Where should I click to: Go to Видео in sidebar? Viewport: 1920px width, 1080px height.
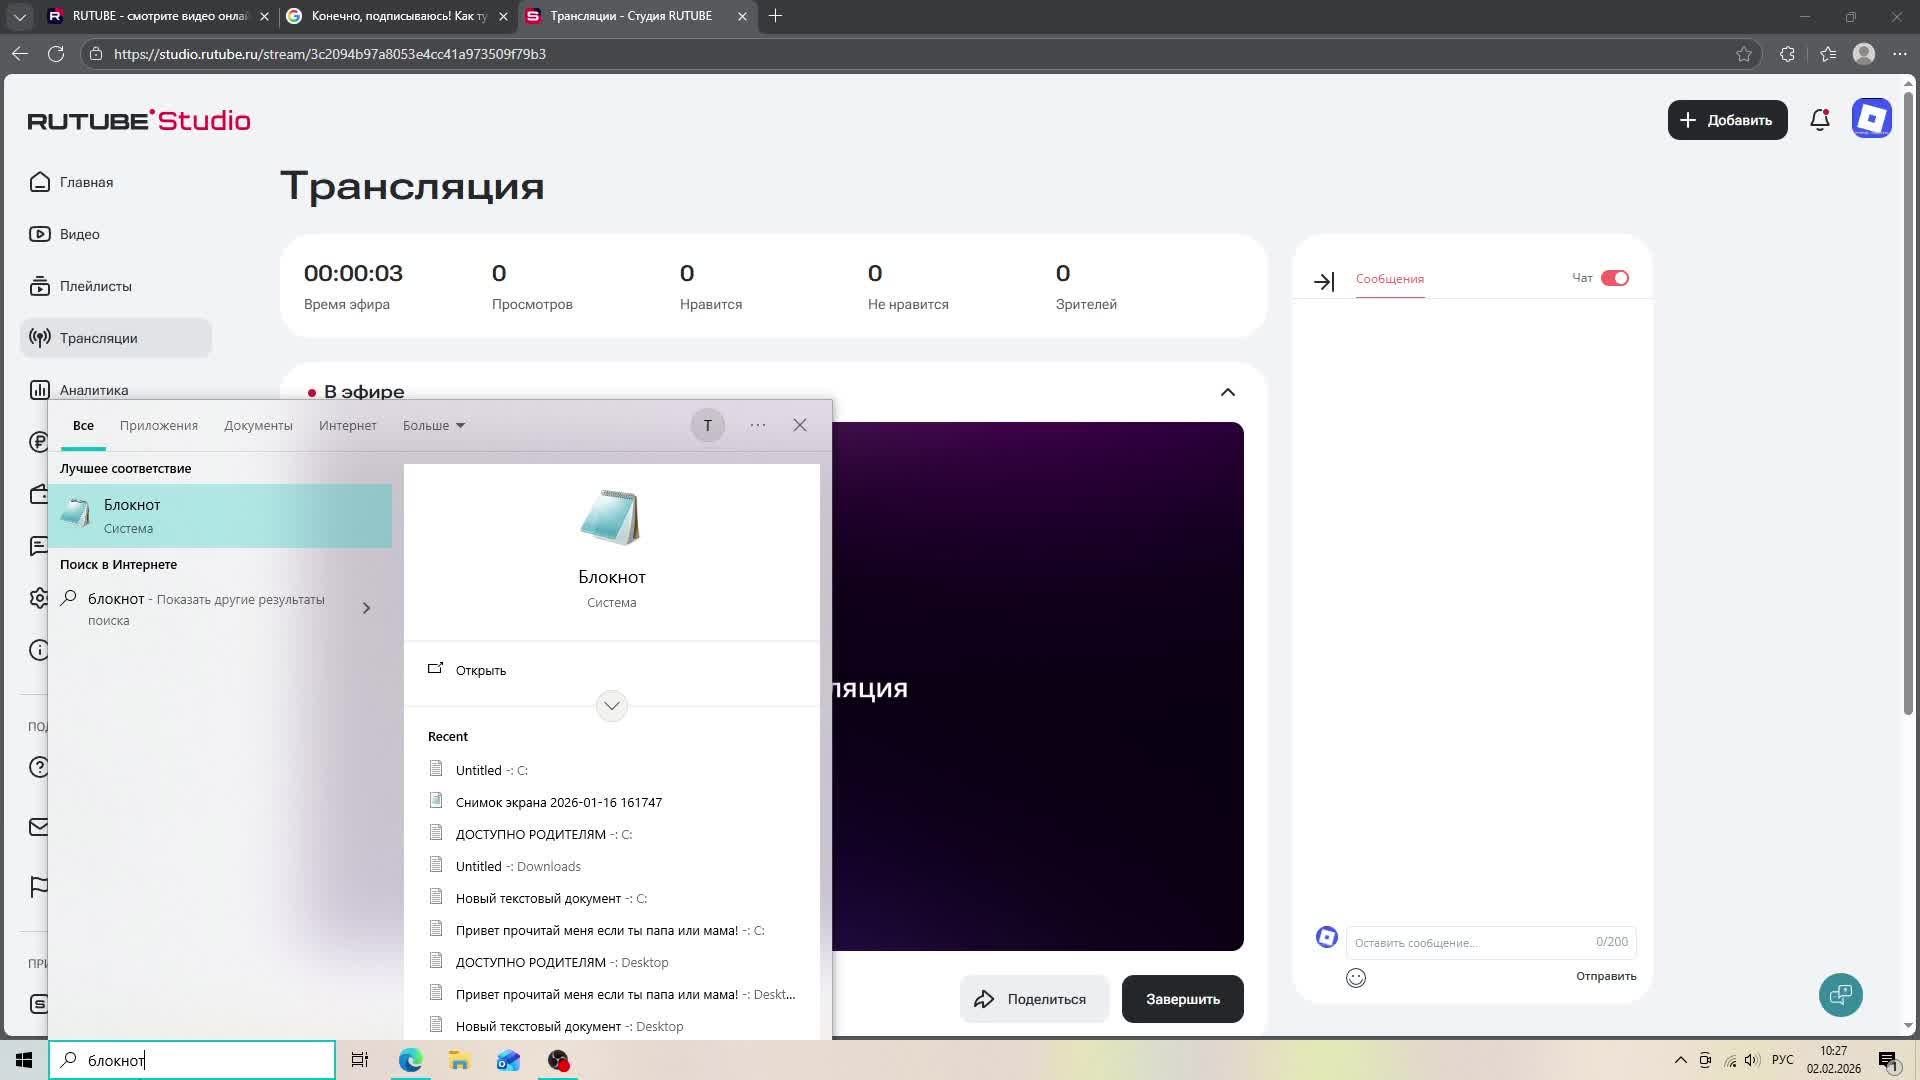(x=79, y=234)
